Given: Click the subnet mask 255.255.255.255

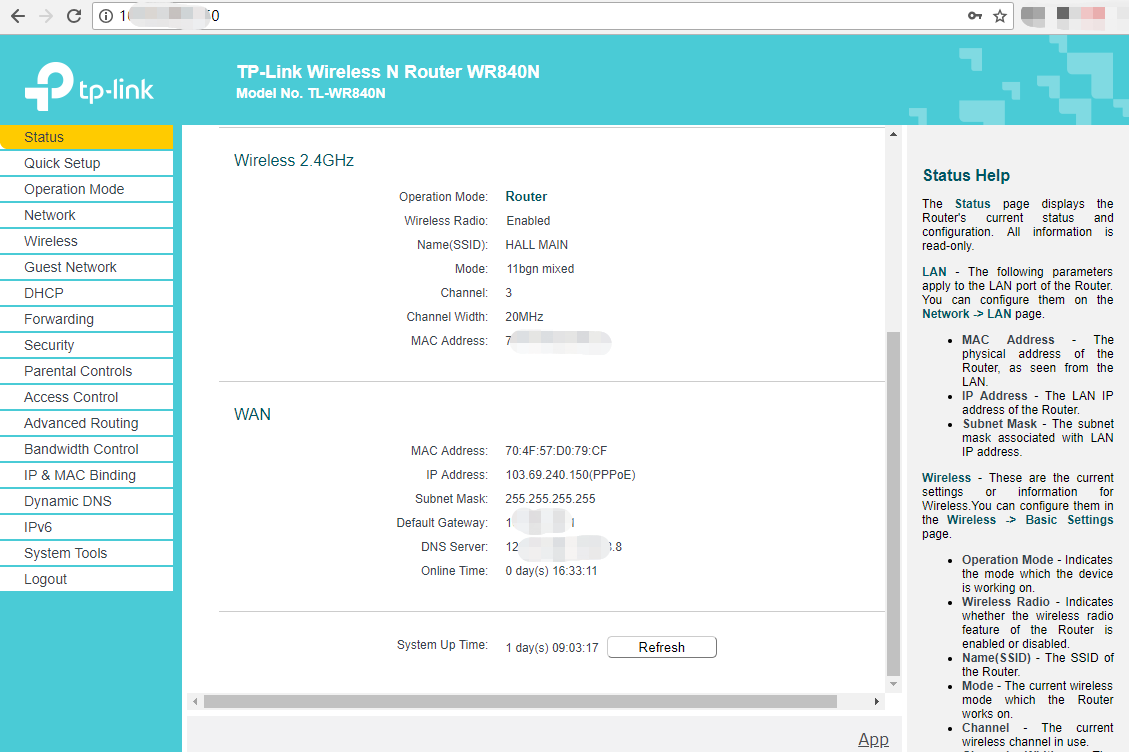Looking at the screenshot, I should click(550, 498).
